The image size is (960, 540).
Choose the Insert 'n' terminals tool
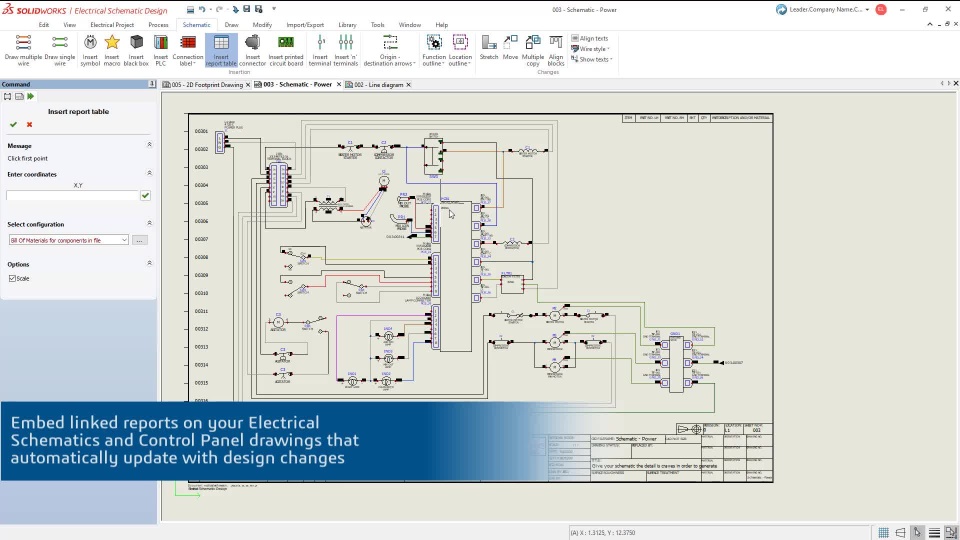(345, 50)
